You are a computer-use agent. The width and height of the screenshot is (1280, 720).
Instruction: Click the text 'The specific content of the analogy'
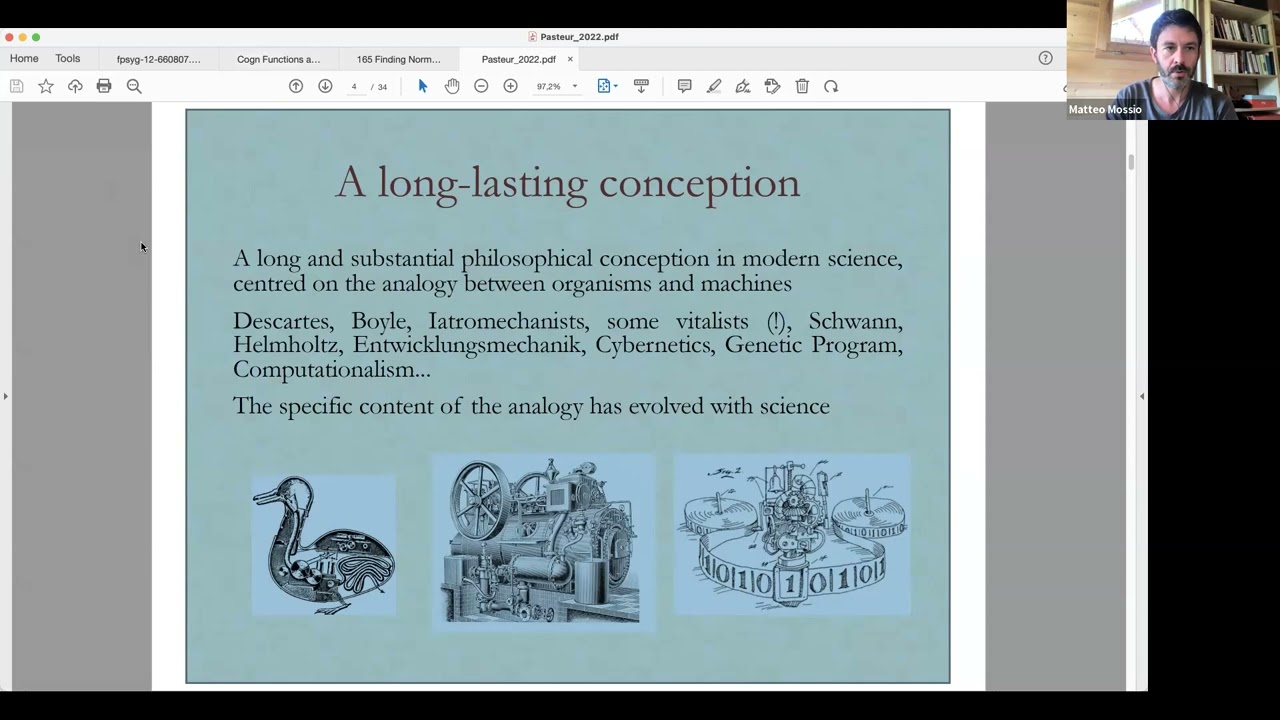(408, 406)
